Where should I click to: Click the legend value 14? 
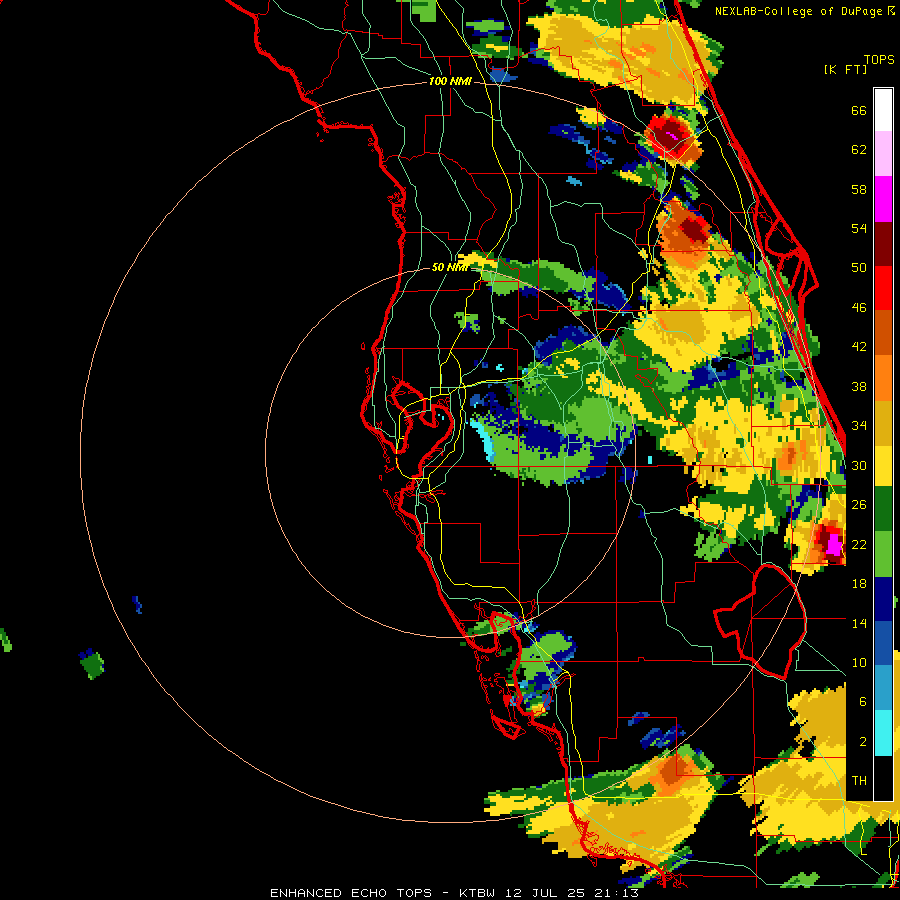859,623
